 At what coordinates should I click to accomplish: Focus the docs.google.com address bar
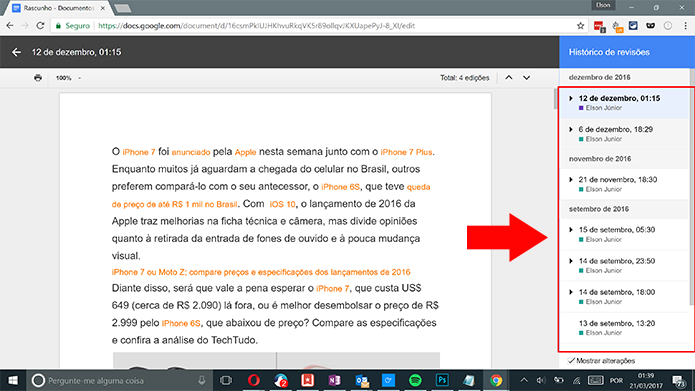click(256, 26)
